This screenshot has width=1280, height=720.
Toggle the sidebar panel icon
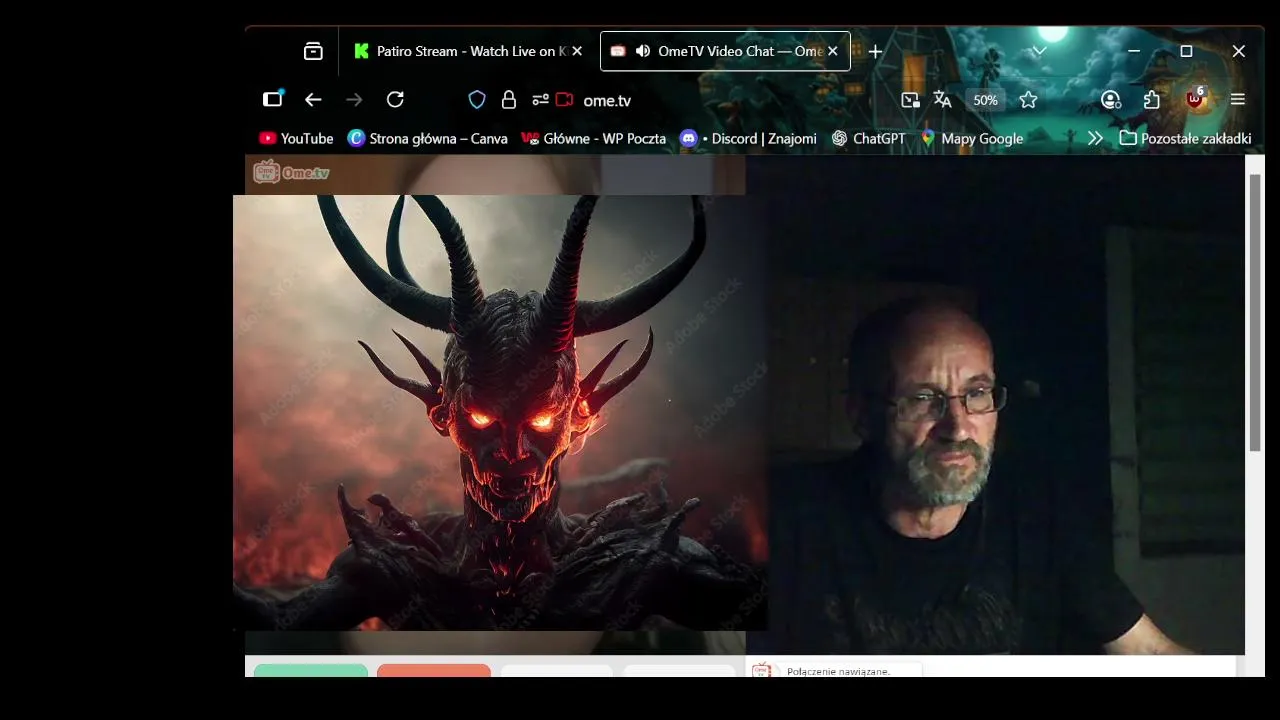(273, 99)
